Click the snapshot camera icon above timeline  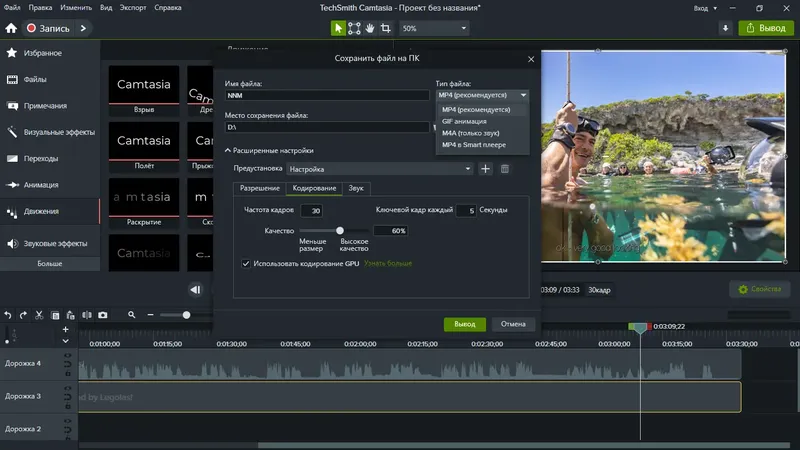click(x=102, y=314)
